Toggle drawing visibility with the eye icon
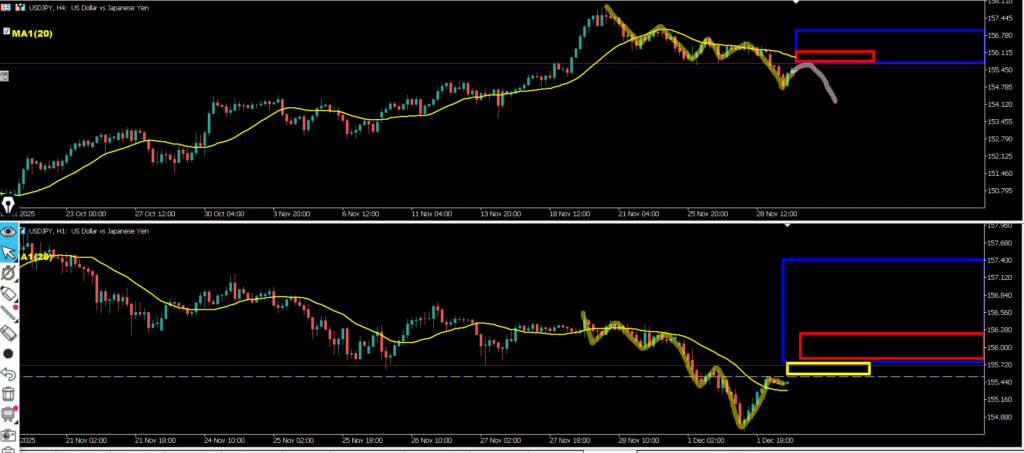The width and height of the screenshot is (1024, 453). [x=9, y=231]
